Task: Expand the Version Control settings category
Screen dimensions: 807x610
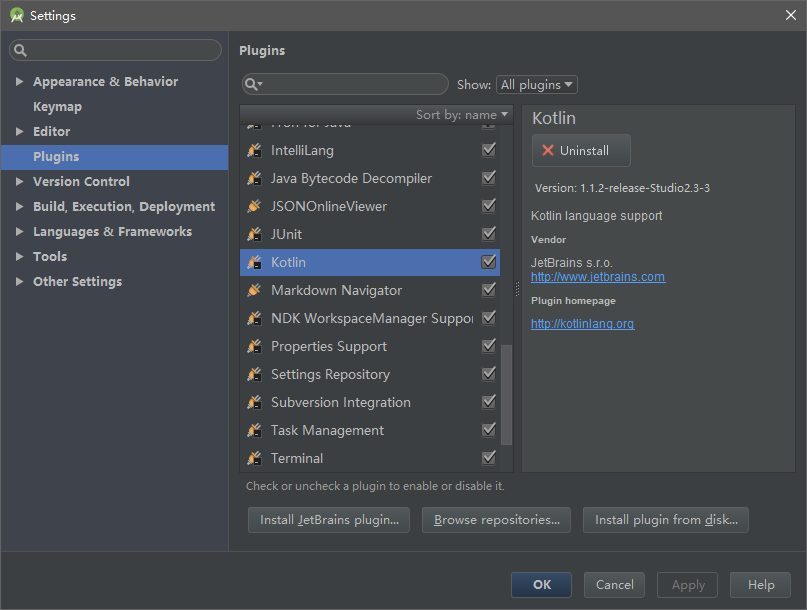Action: click(19, 182)
